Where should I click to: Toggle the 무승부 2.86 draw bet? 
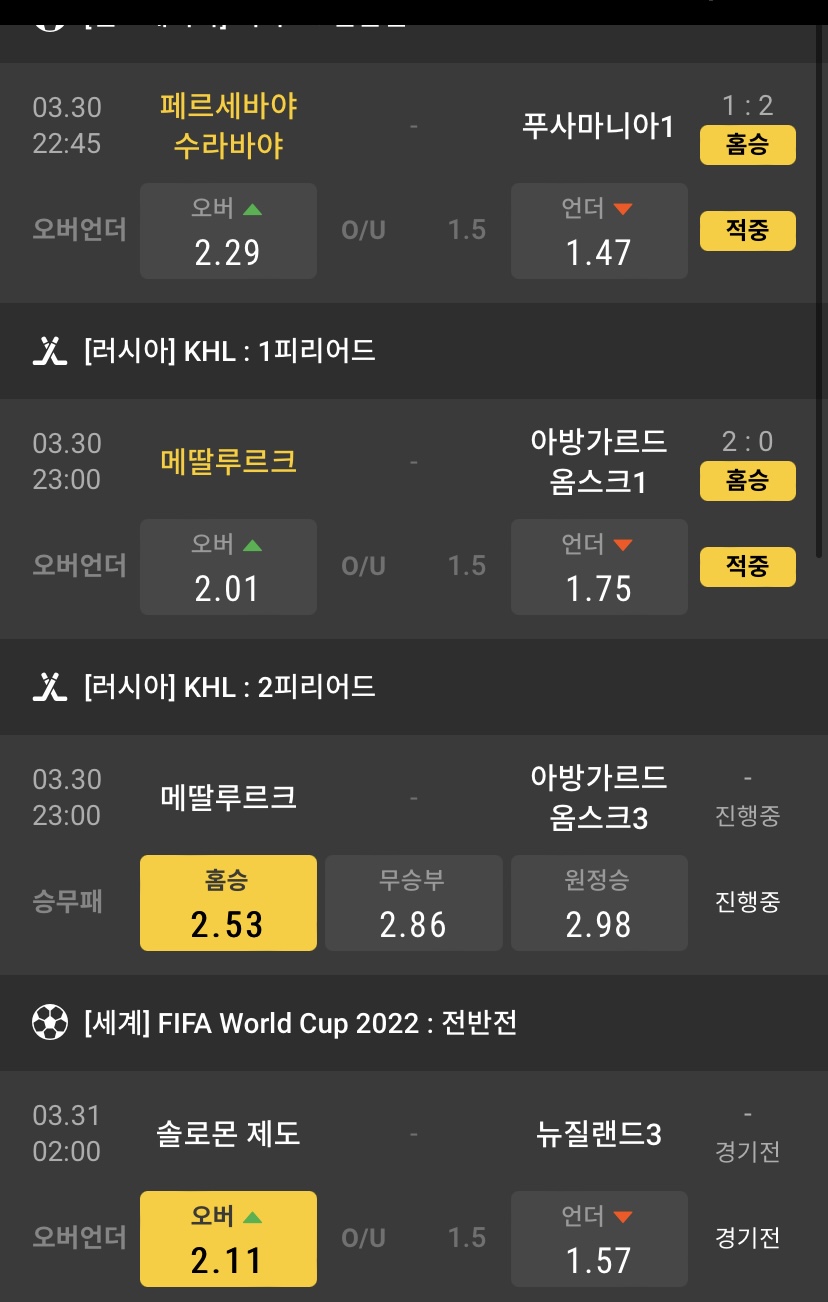(x=414, y=903)
